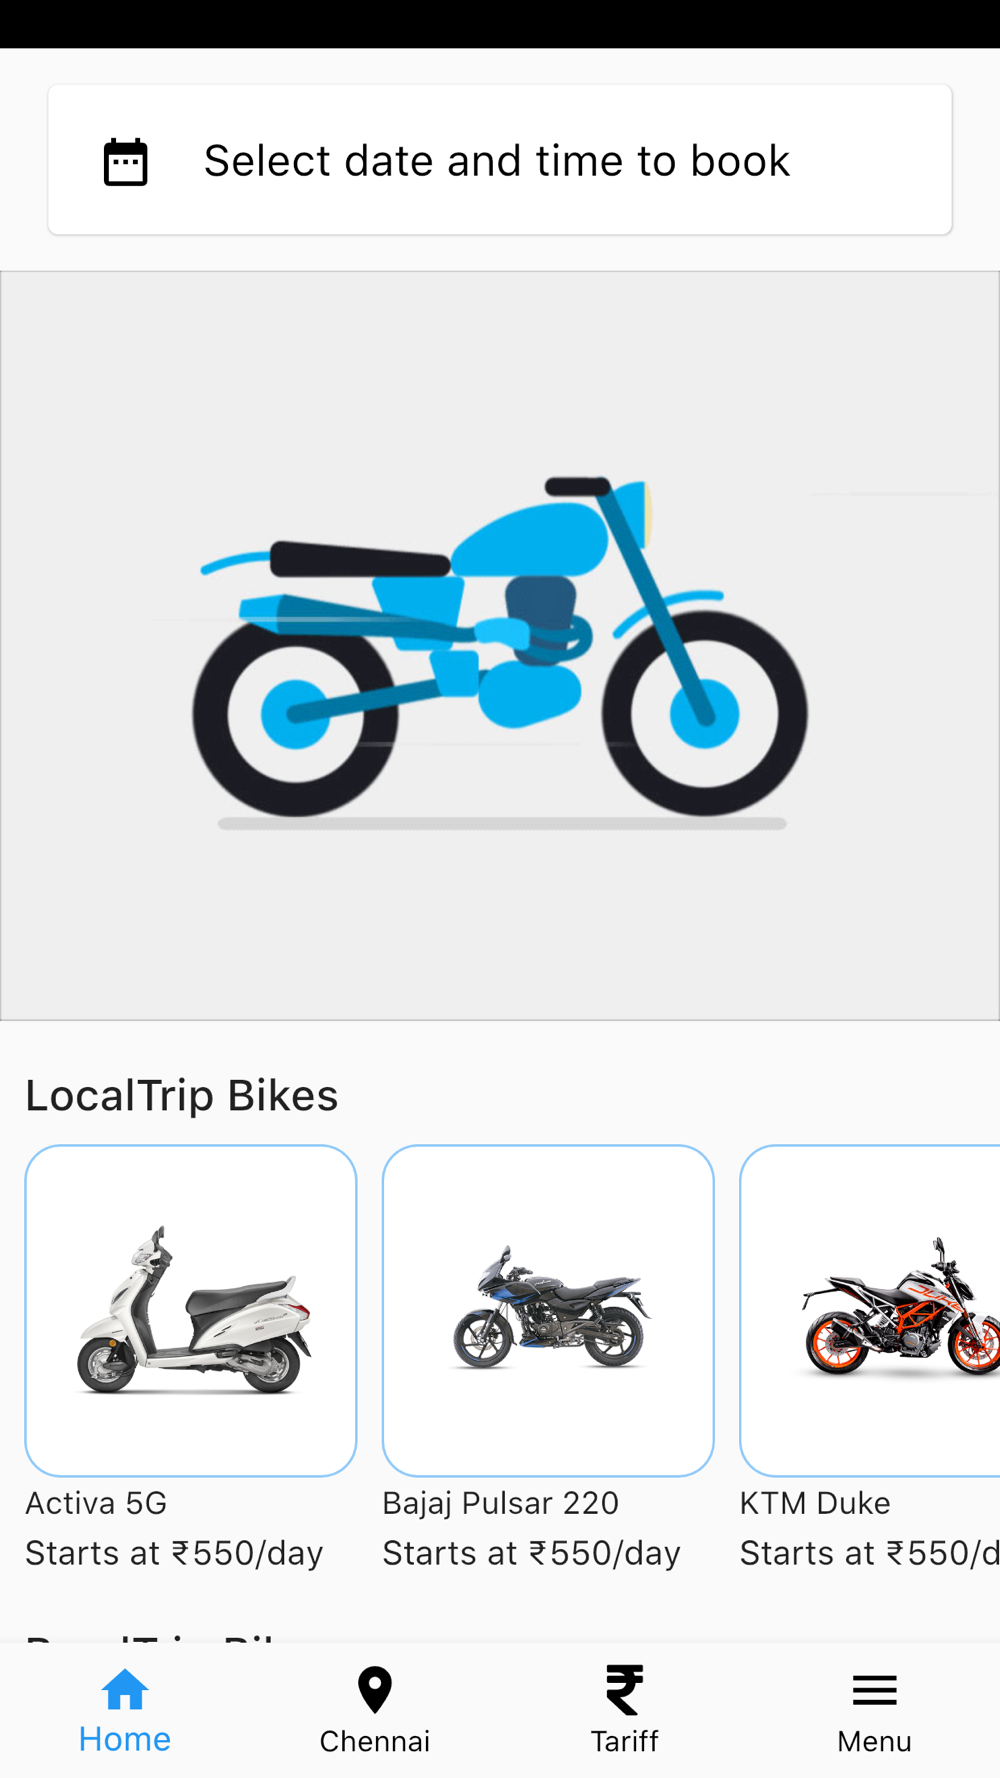
Task: Open the Menu tab label
Action: pos(875,1741)
